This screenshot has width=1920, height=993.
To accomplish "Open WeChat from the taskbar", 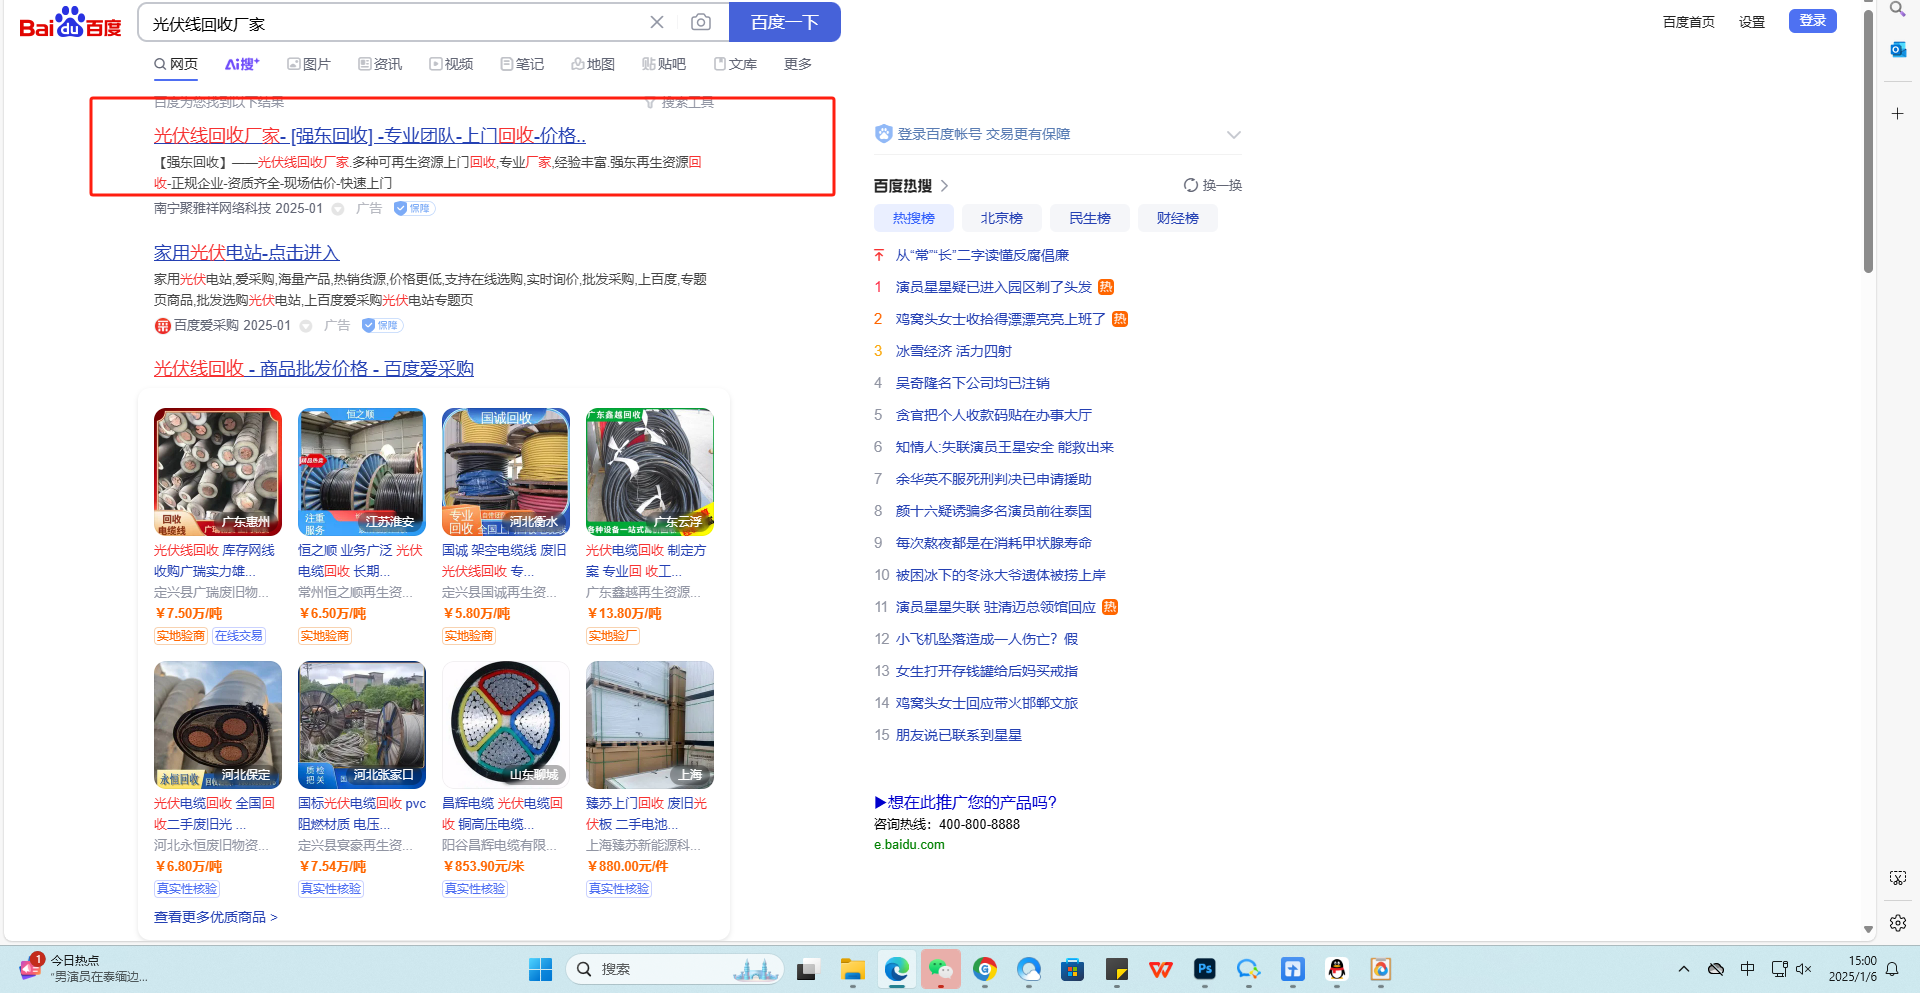I will click(x=941, y=969).
